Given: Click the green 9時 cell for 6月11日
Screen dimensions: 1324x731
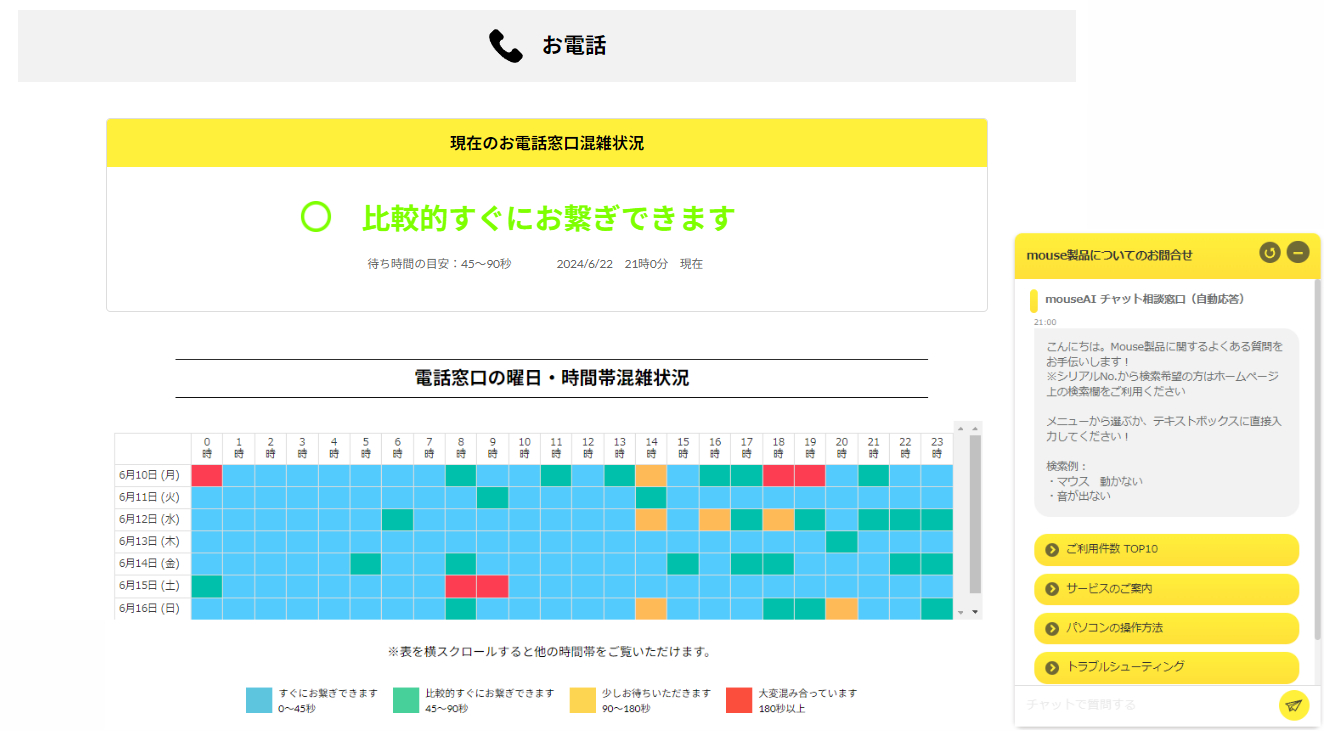Looking at the screenshot, I should click(492, 497).
